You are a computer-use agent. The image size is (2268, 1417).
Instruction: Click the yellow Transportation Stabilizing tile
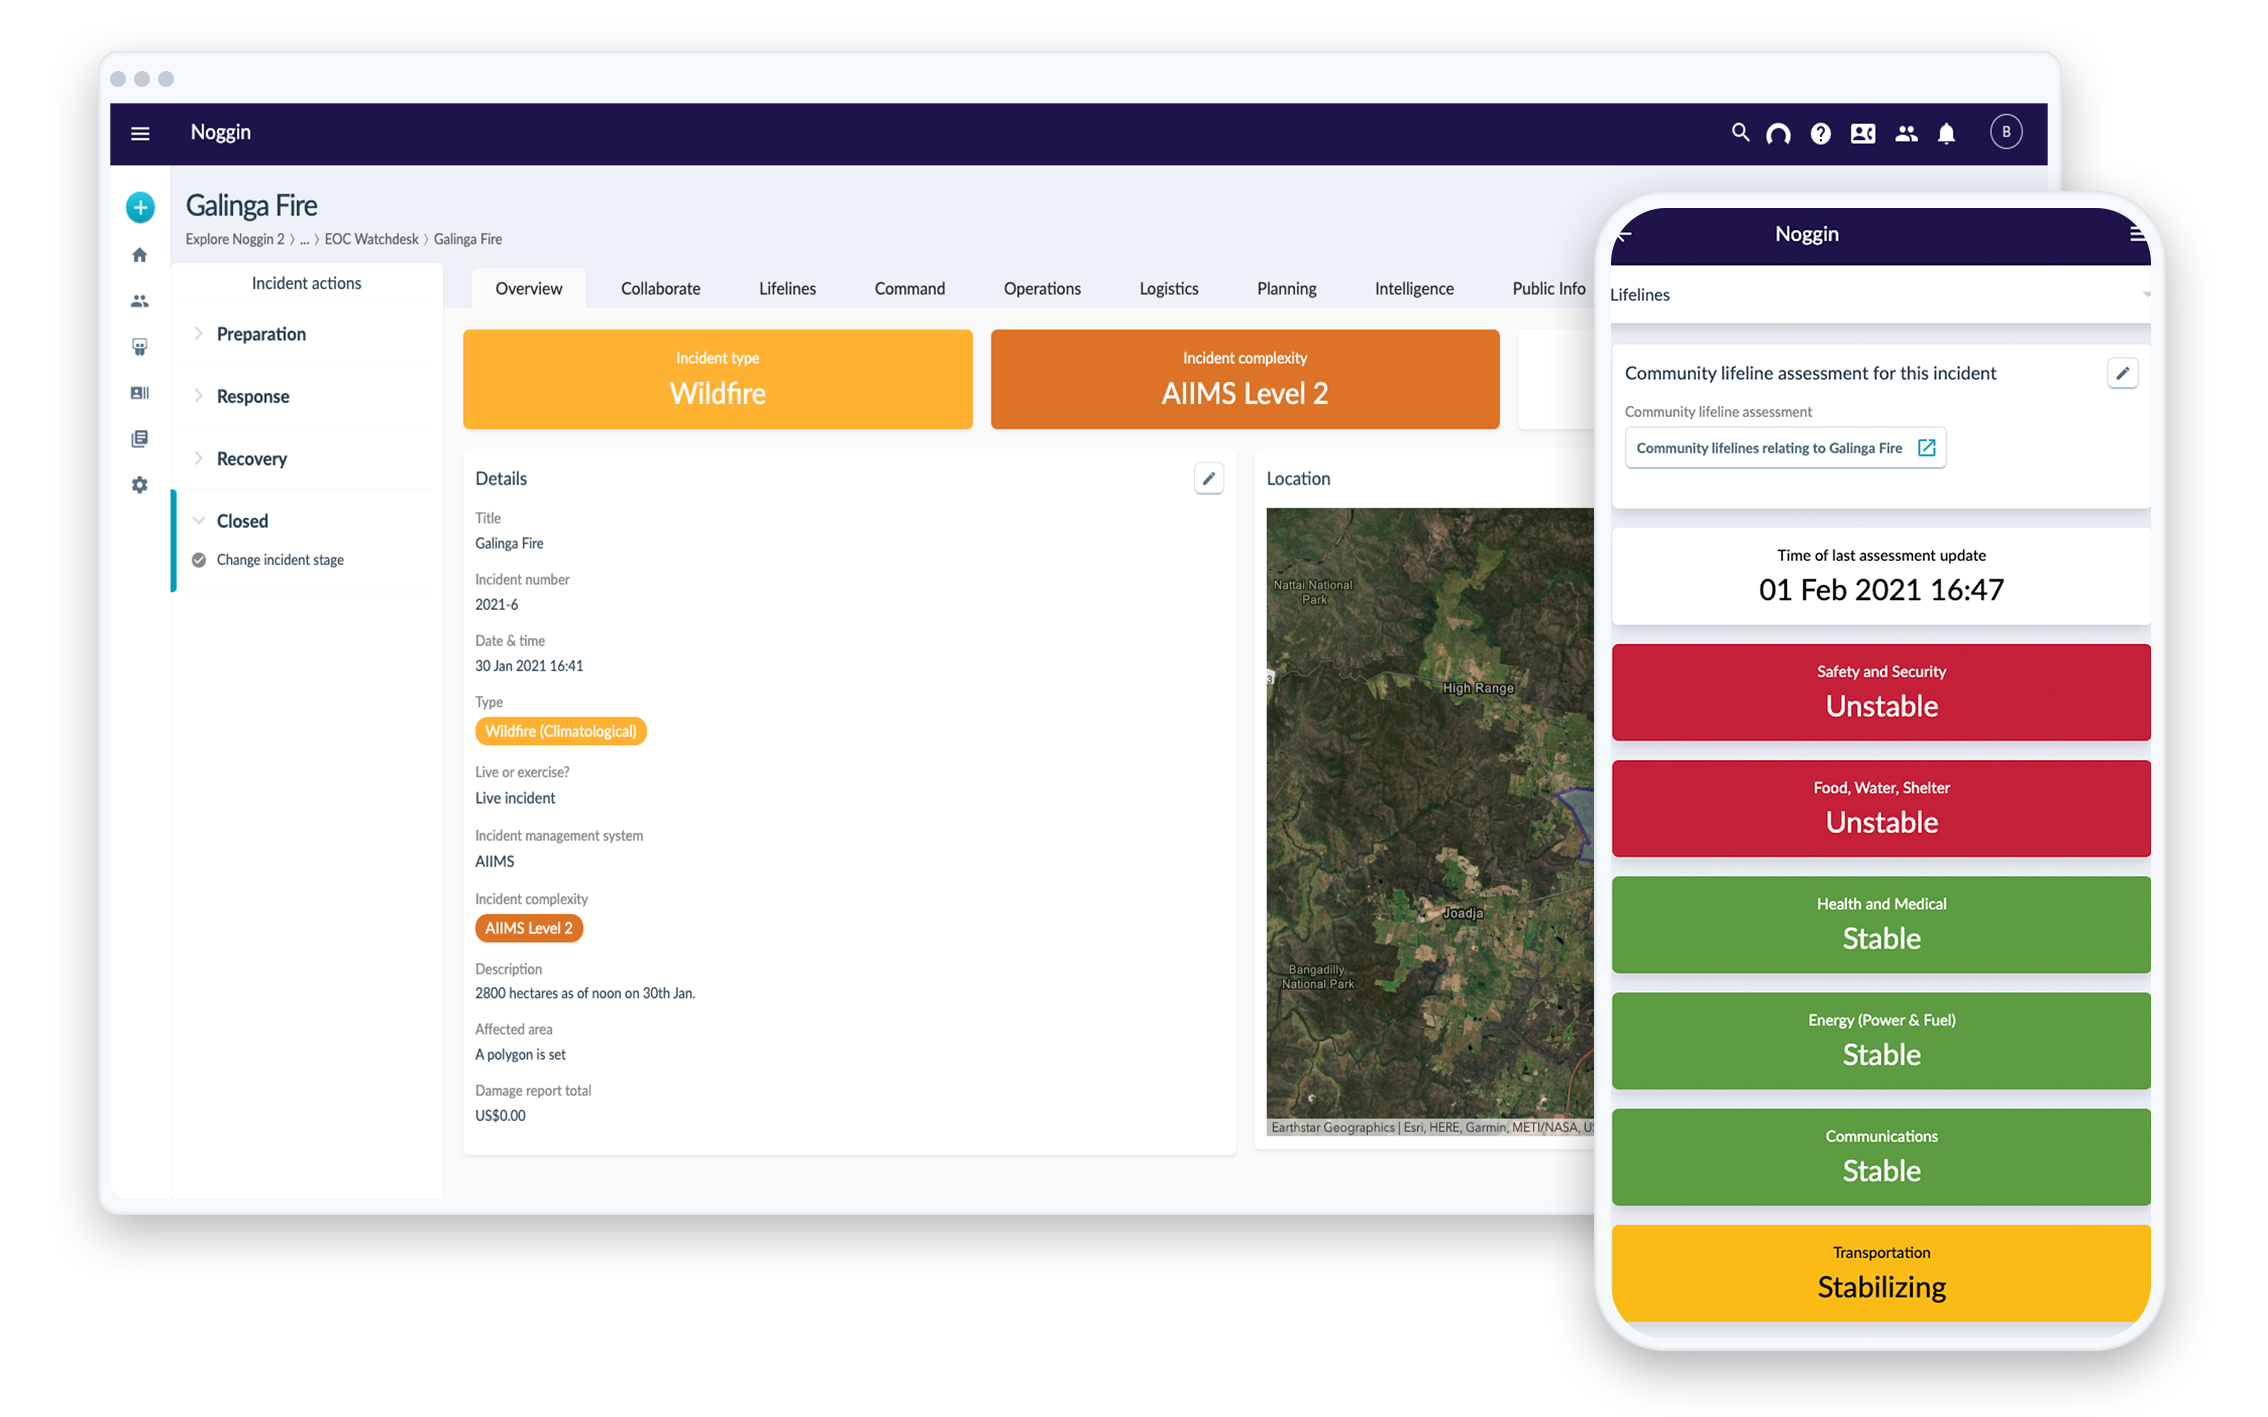(1880, 1273)
